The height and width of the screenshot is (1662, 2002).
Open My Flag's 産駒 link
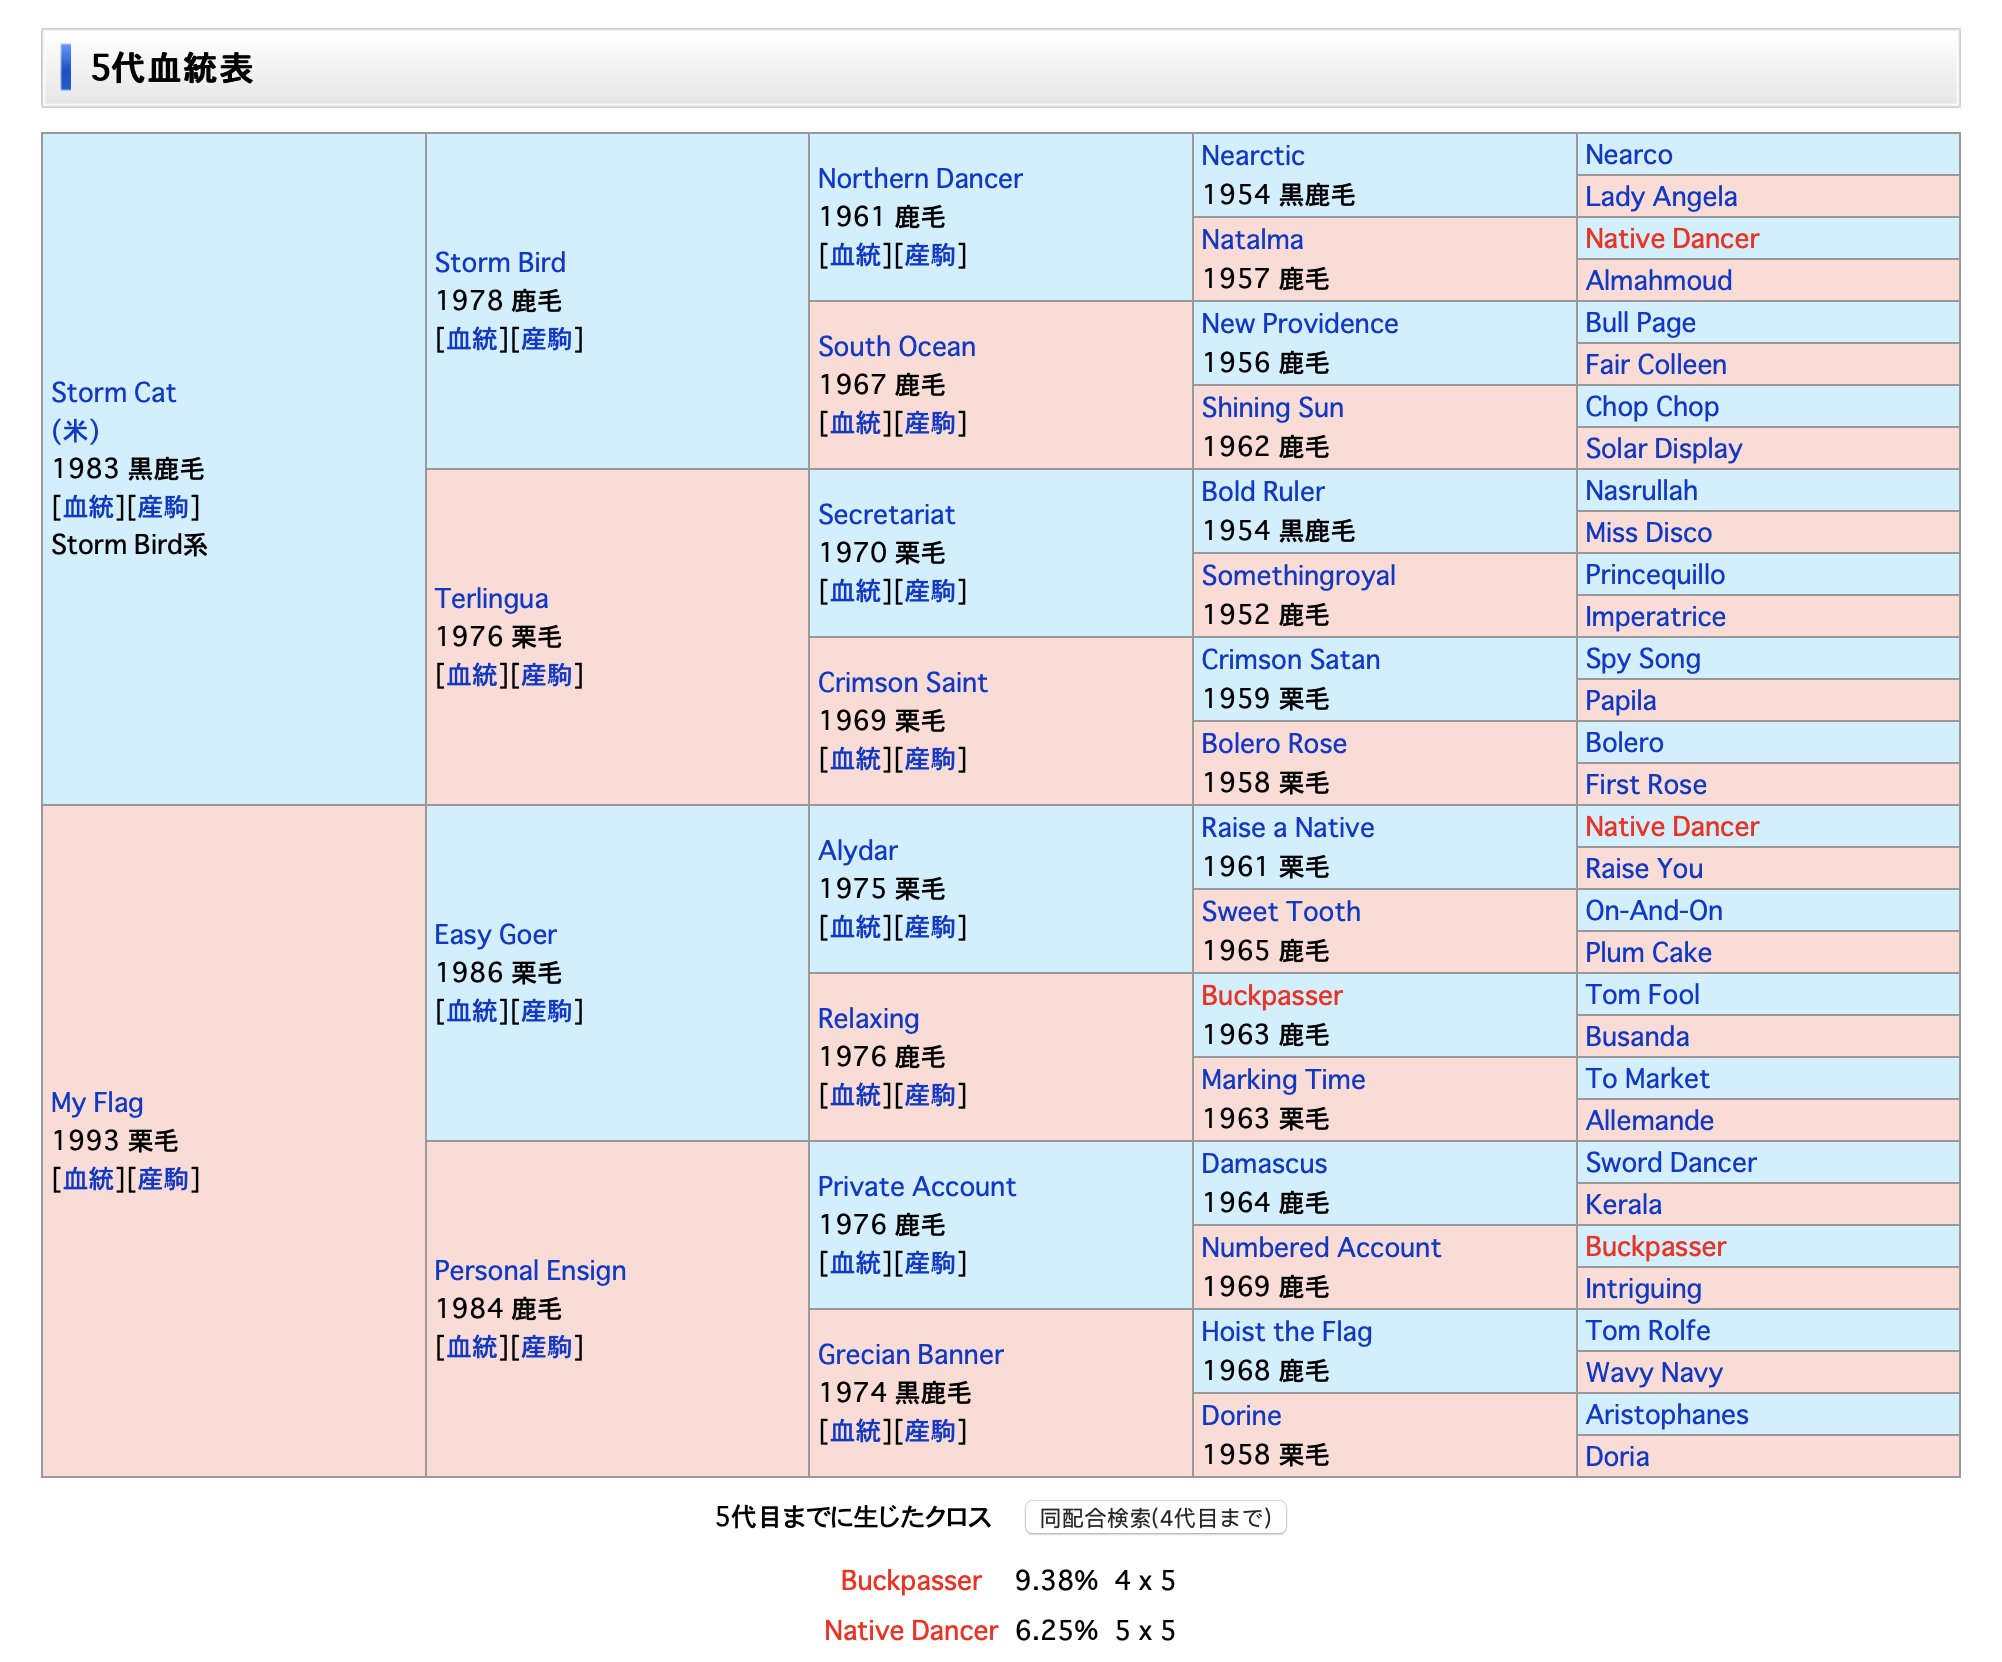pos(163,1180)
